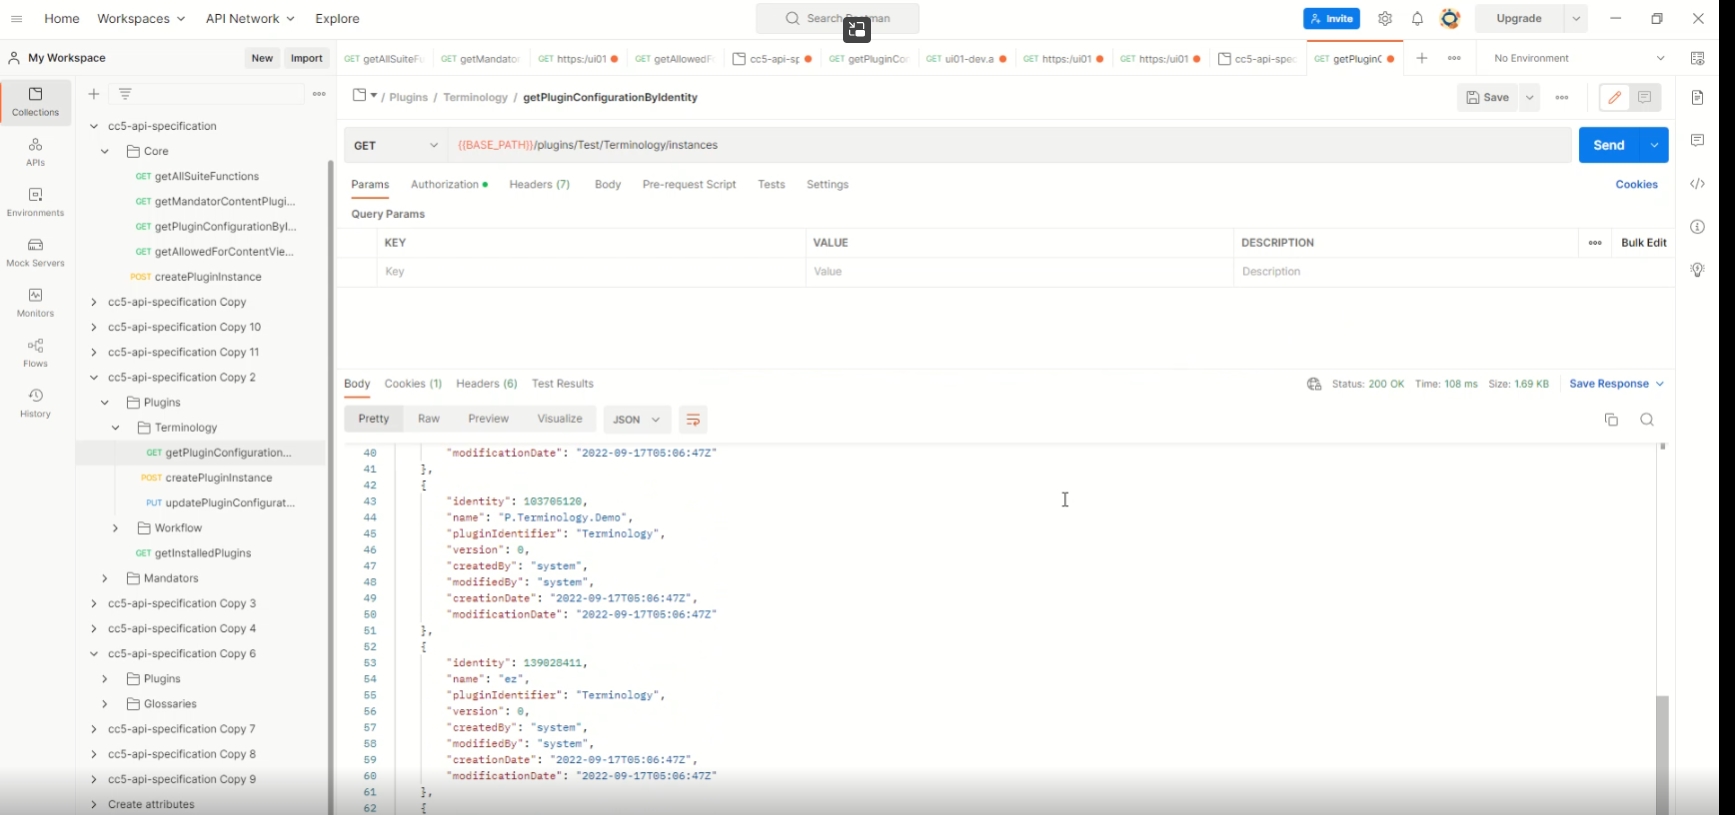Switch to Raw response view
Screen dimensions: 1735x815
tap(429, 419)
